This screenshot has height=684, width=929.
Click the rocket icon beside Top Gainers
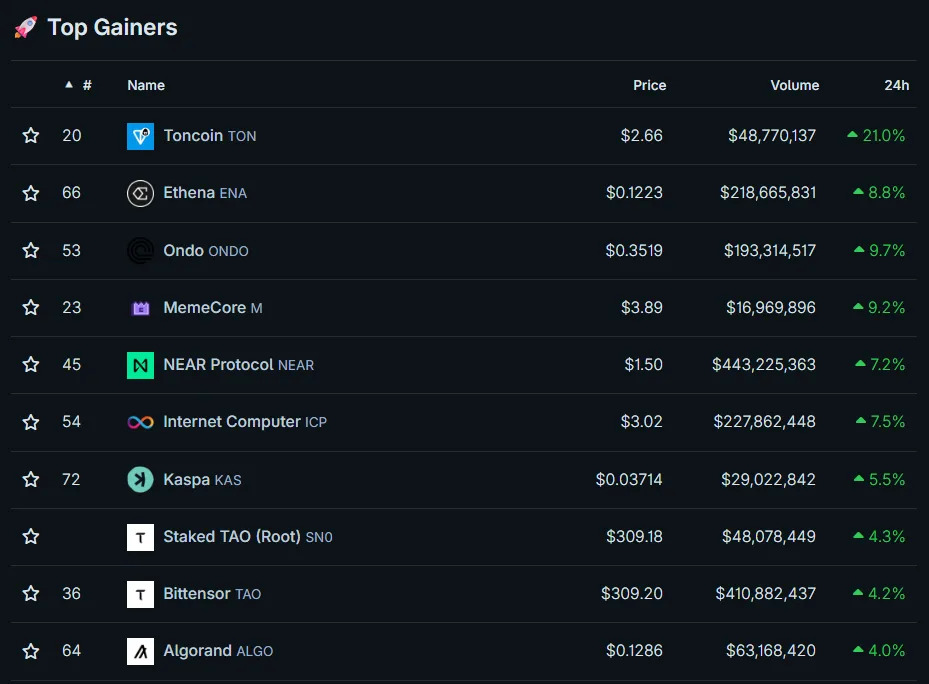click(25, 27)
